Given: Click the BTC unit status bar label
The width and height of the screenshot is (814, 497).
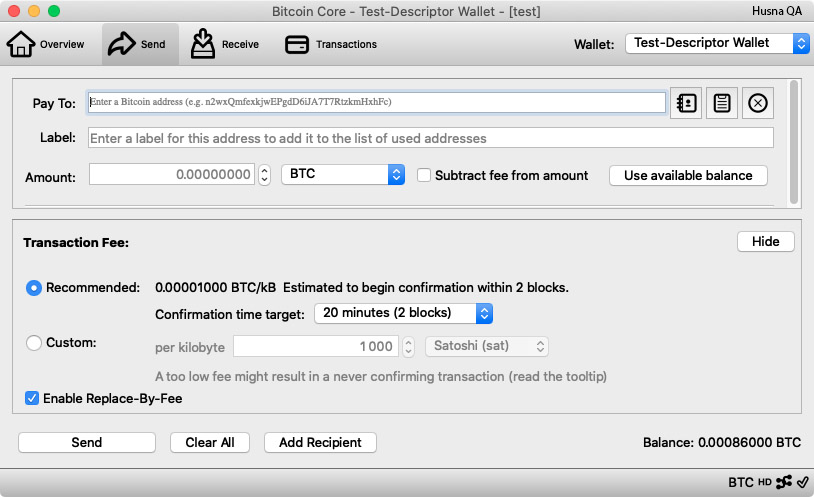Looking at the screenshot, I should point(740,482).
